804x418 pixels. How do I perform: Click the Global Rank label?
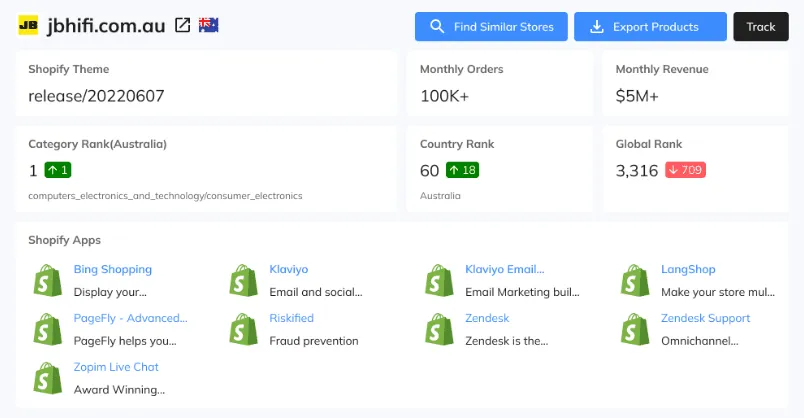coord(649,144)
